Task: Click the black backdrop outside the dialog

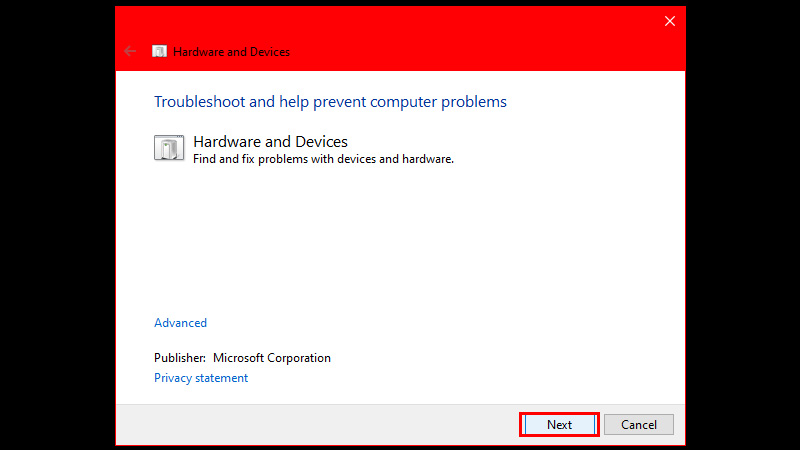Action: (x=56, y=224)
